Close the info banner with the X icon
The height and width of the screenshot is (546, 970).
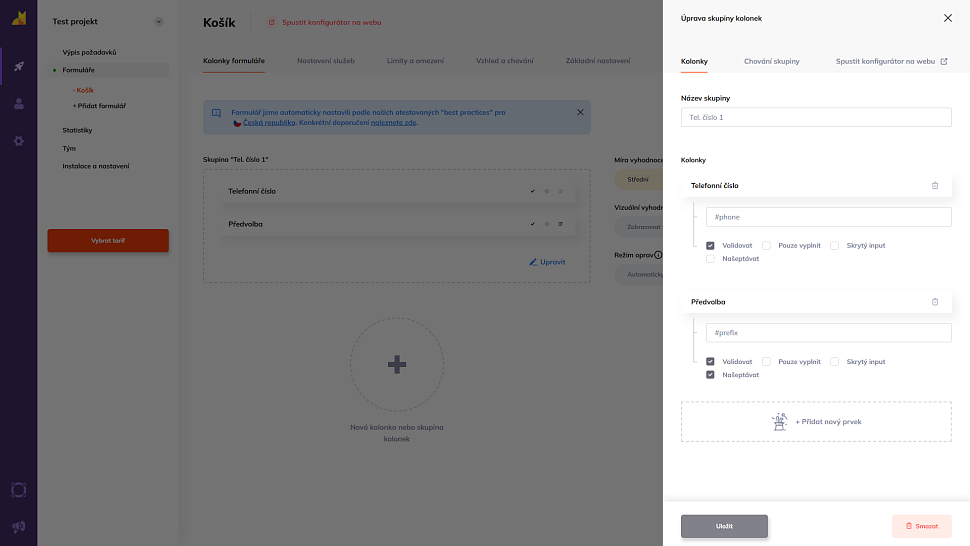580,112
